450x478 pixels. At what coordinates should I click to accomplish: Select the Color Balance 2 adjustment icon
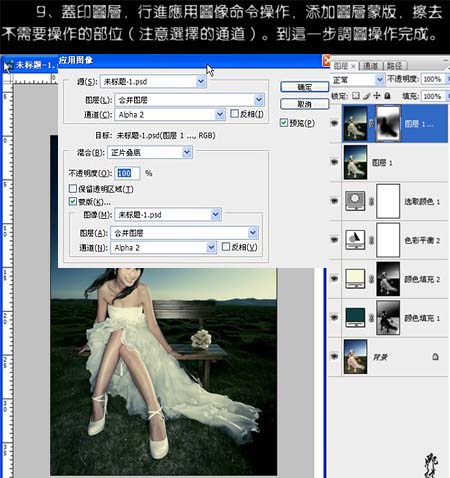[x=355, y=240]
